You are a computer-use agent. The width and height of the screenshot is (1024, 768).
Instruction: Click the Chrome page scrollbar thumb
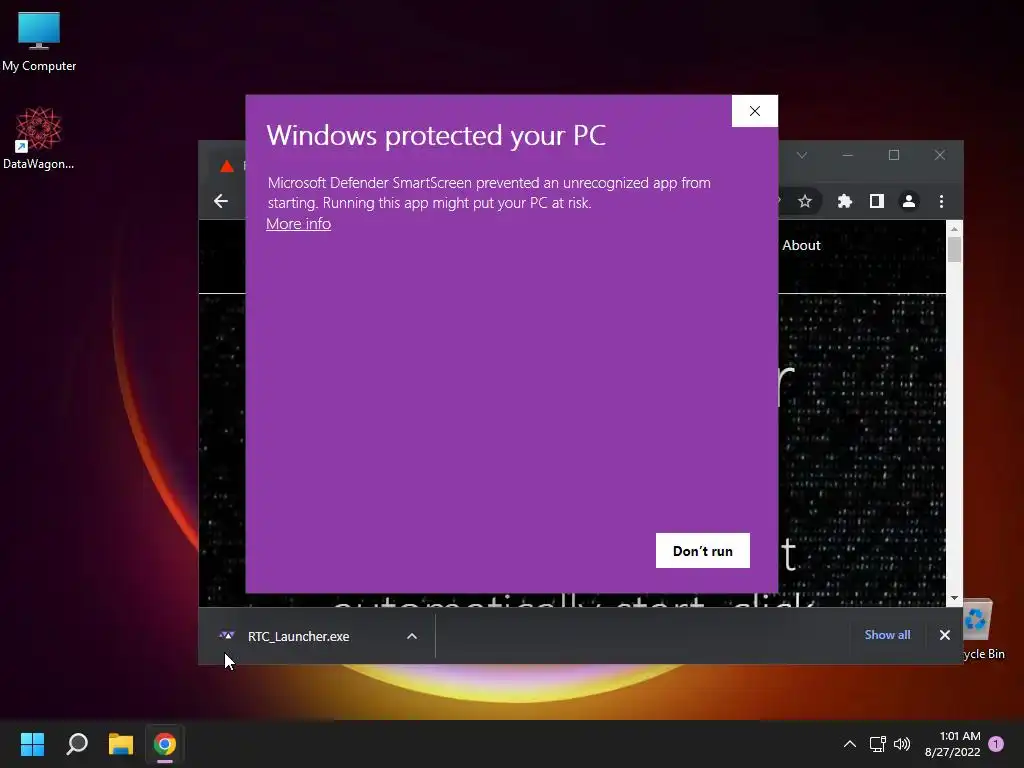pos(954,250)
